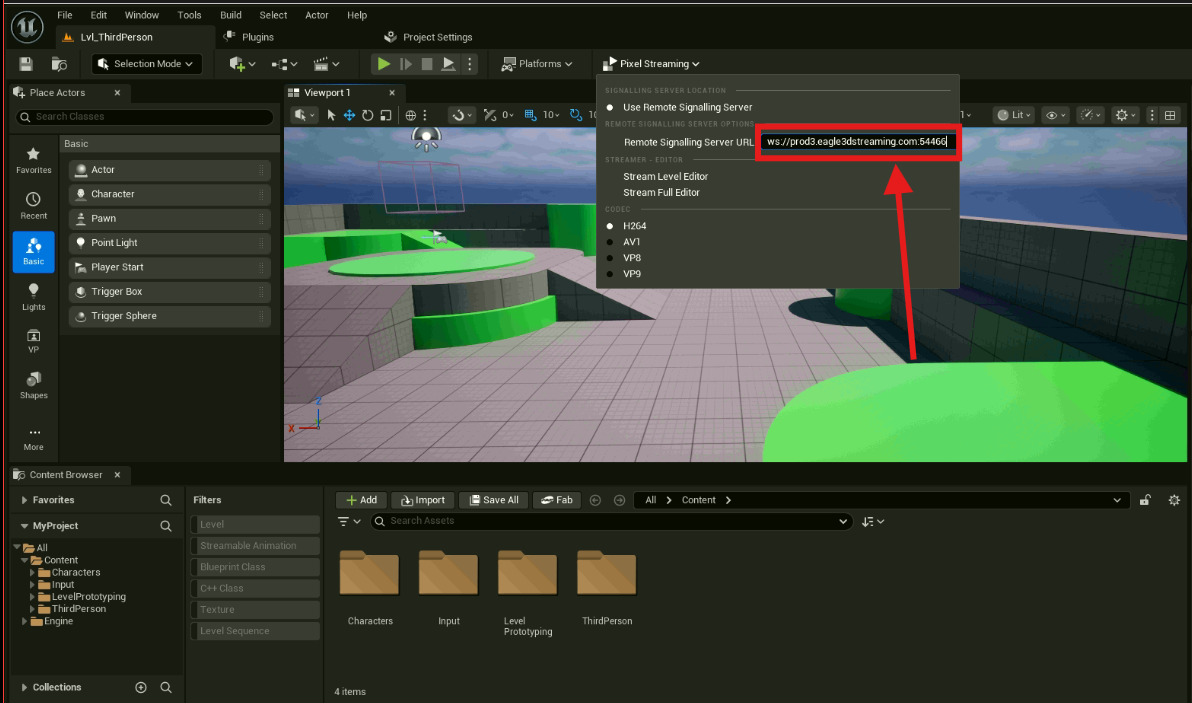Toggle the Texture filter
This screenshot has height=703, width=1192.
click(255, 610)
